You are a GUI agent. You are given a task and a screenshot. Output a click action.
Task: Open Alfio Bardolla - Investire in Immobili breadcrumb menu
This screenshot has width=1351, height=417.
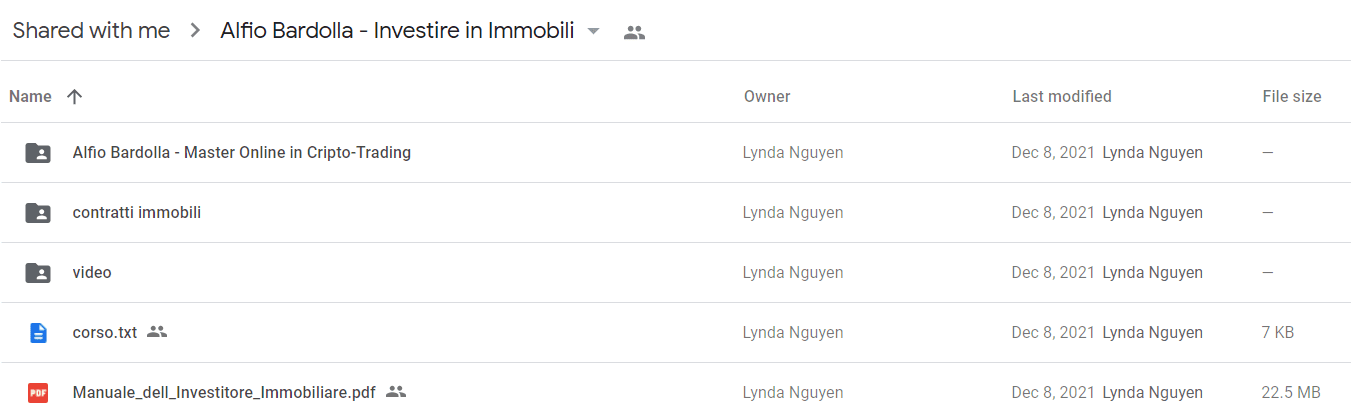click(397, 31)
